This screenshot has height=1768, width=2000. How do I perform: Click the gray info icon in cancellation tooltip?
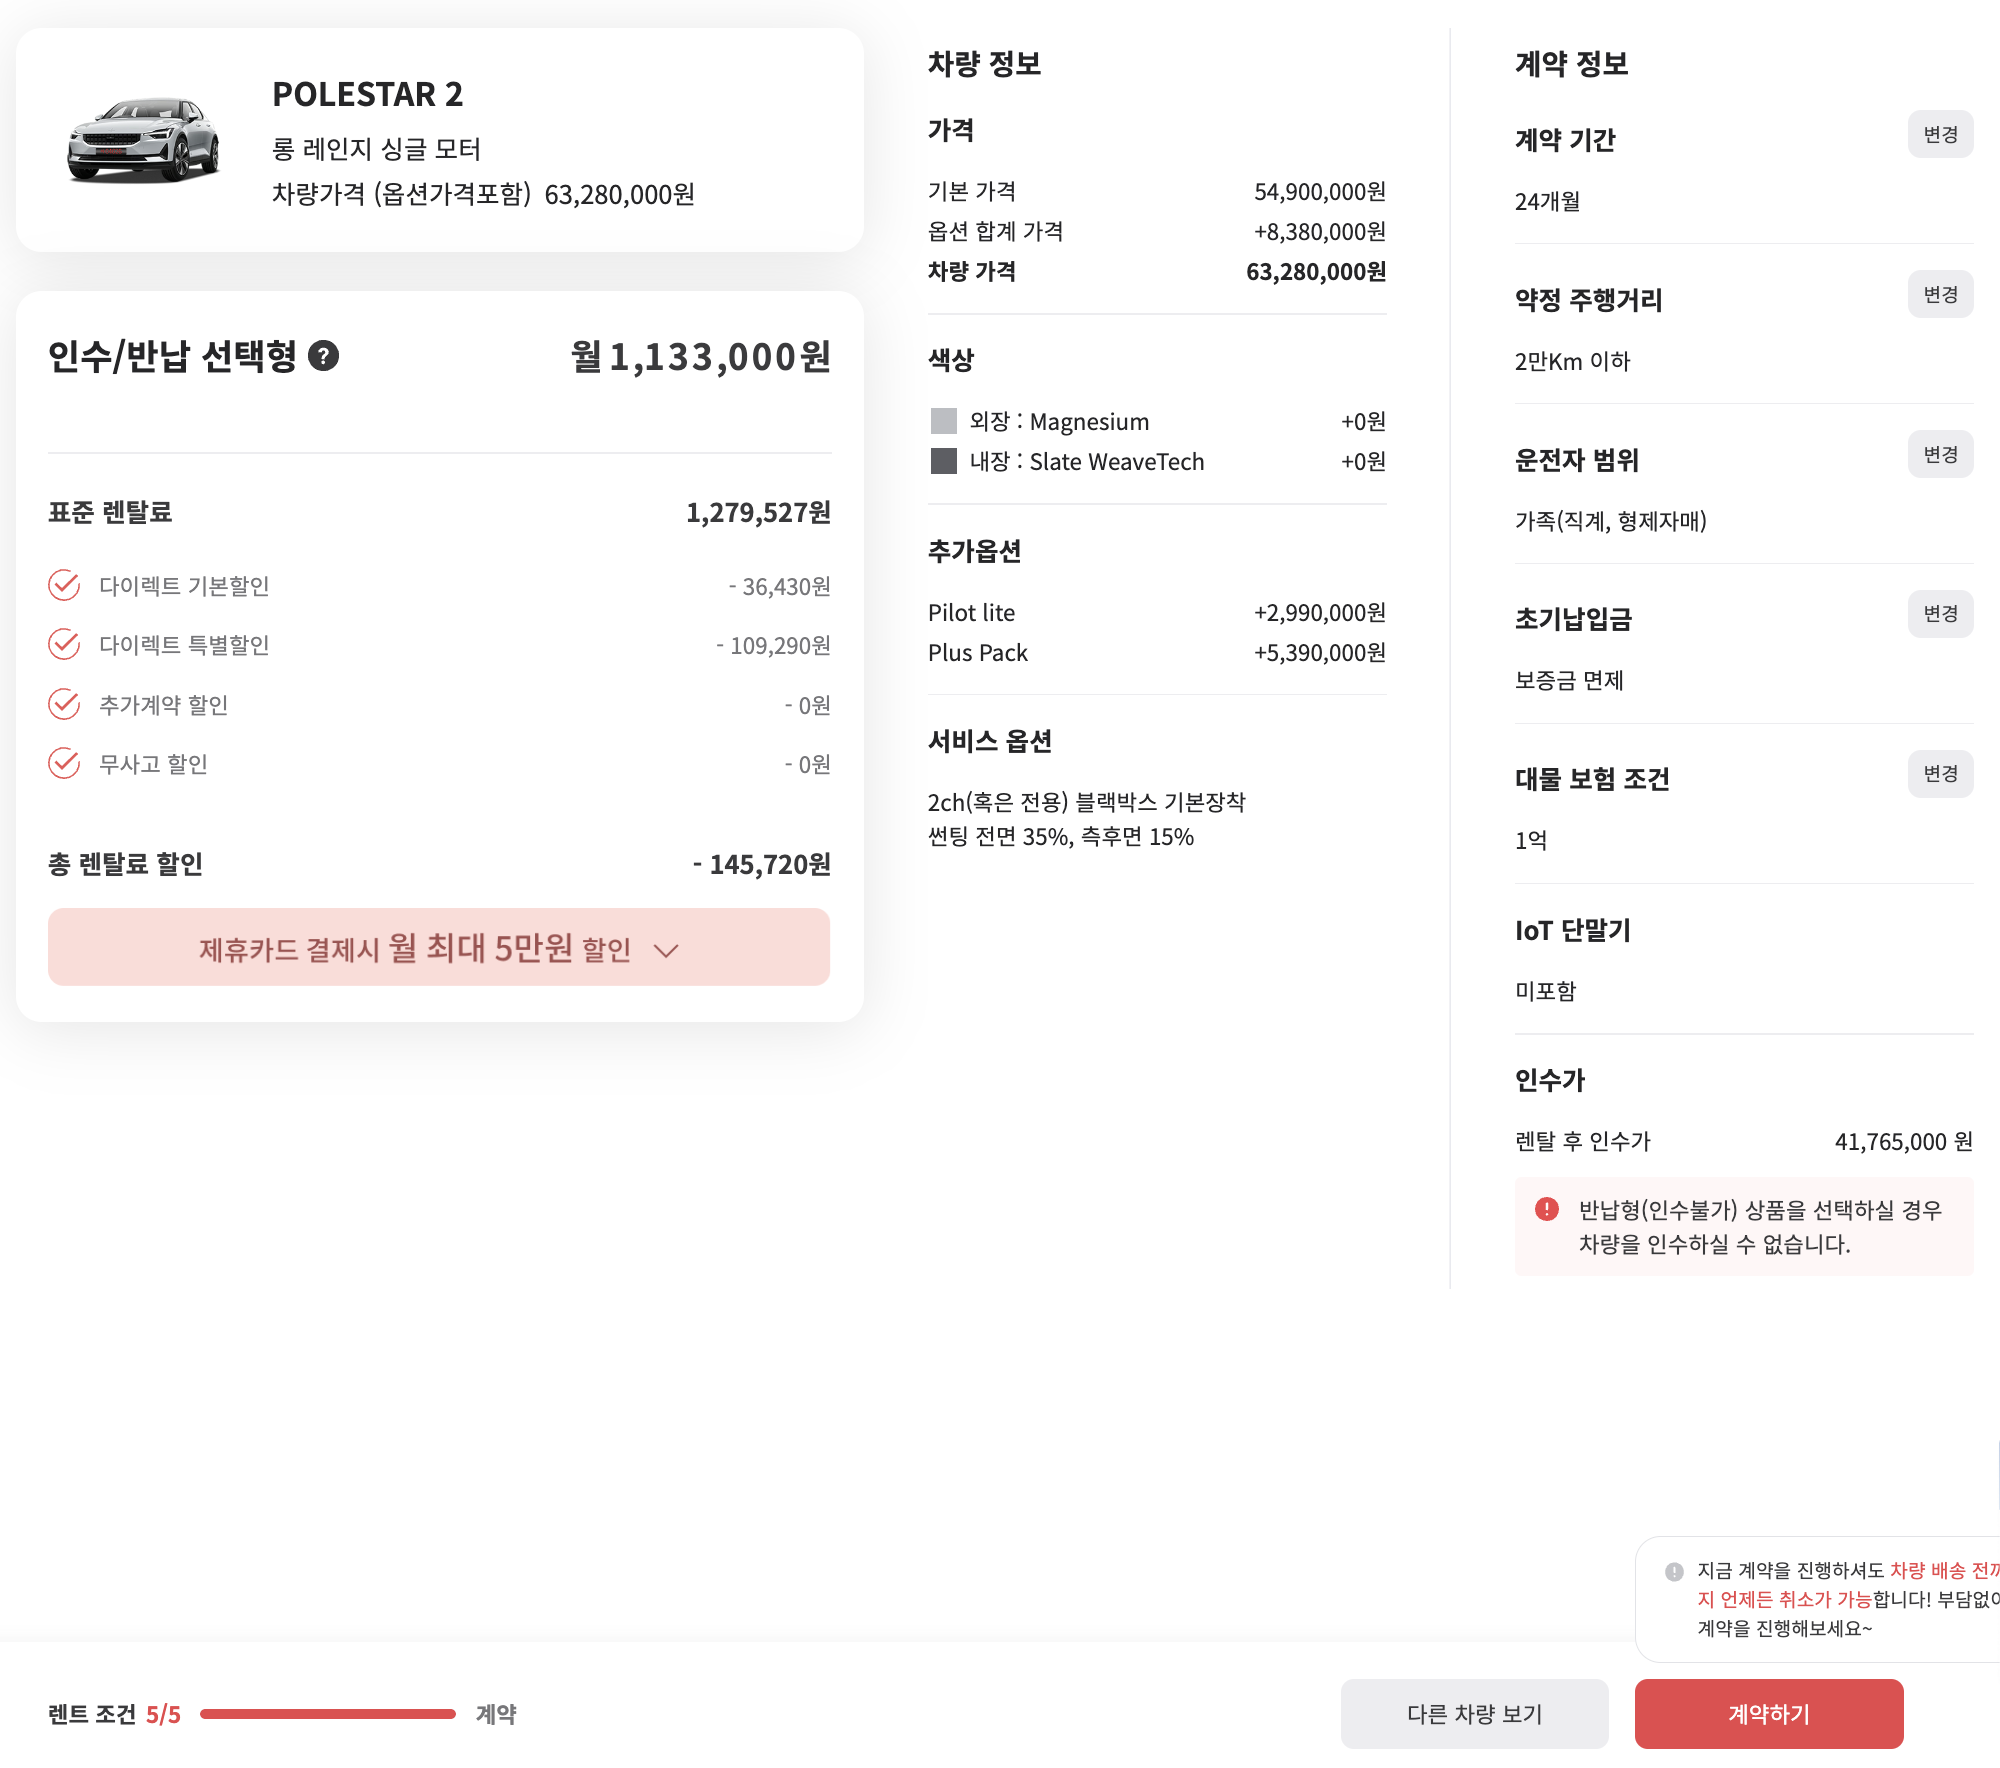click(1674, 1571)
